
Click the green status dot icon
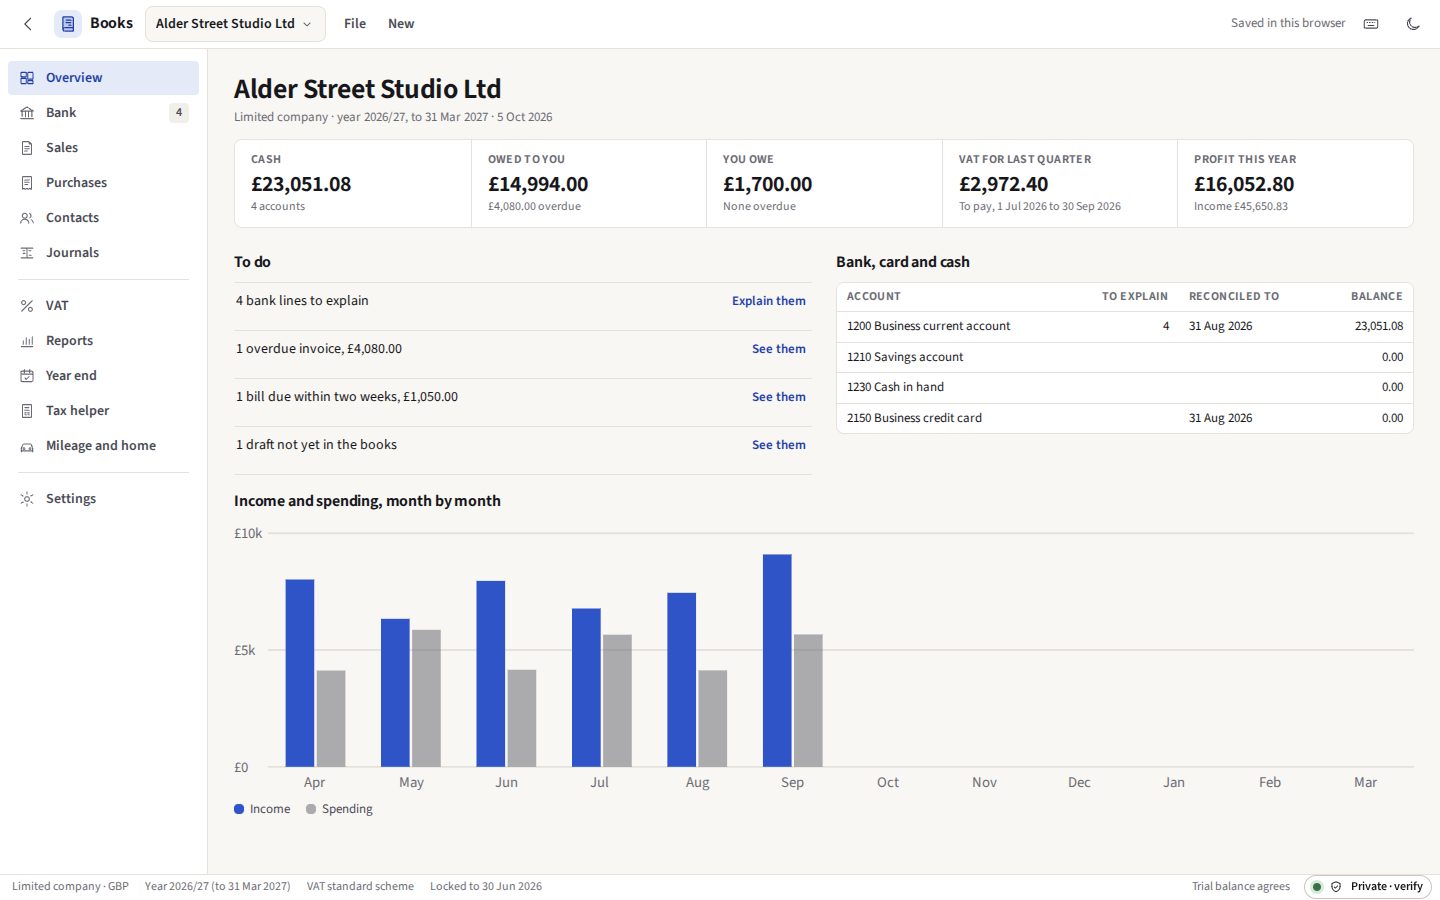tap(1317, 887)
